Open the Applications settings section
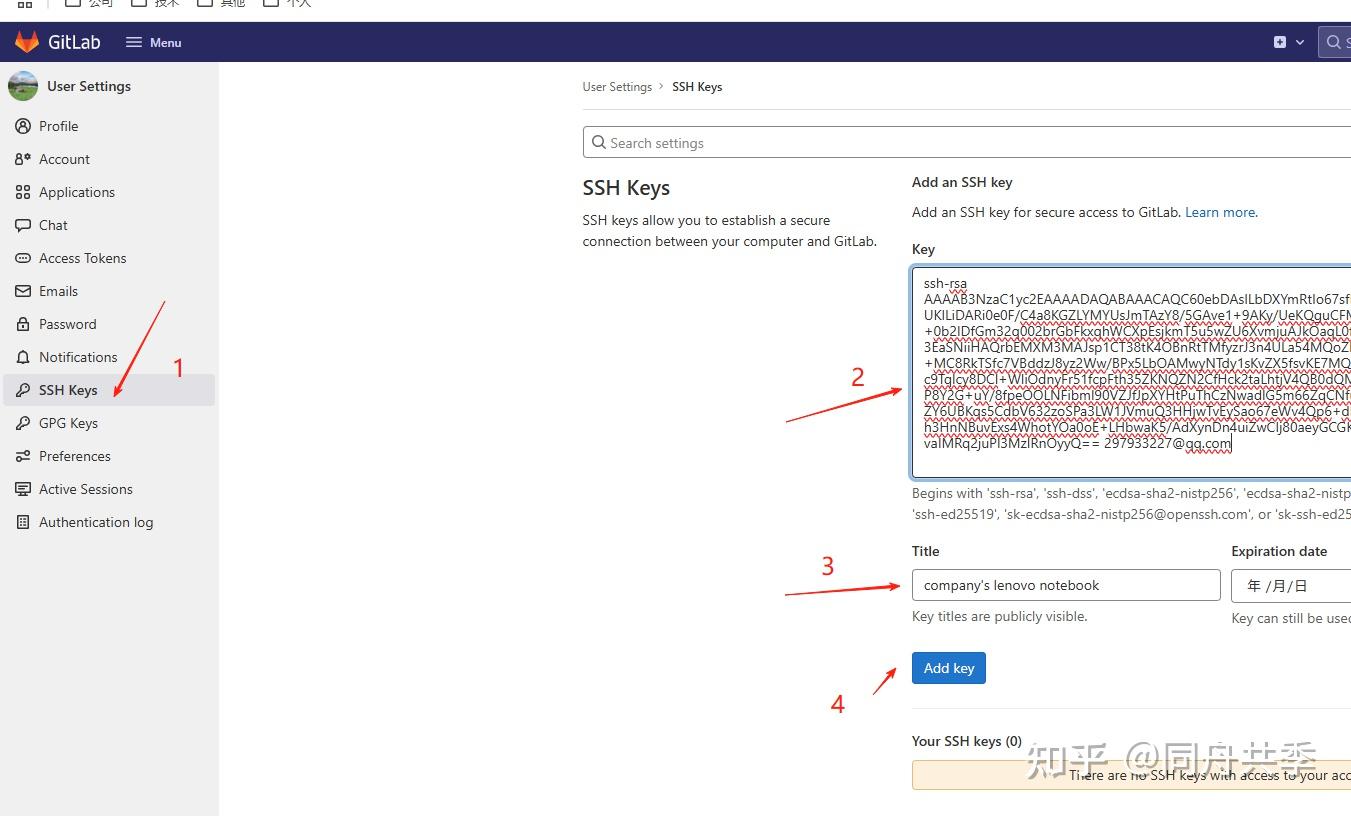 point(75,191)
